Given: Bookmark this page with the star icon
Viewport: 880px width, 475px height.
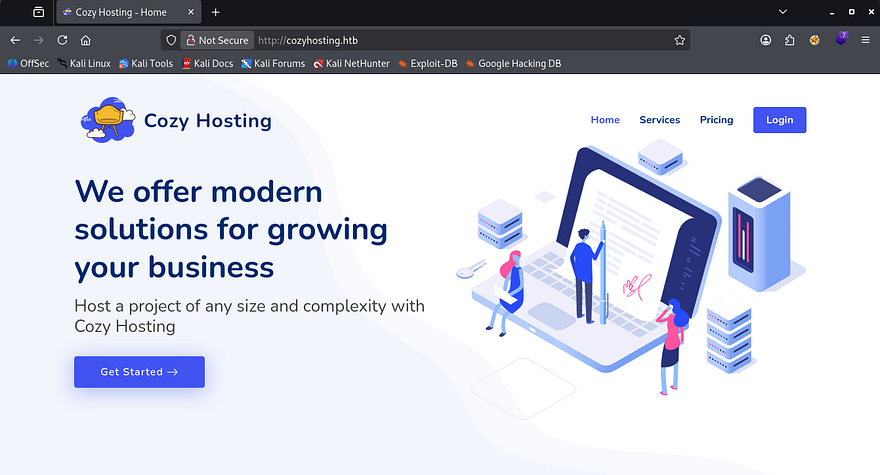Looking at the screenshot, I should [680, 40].
